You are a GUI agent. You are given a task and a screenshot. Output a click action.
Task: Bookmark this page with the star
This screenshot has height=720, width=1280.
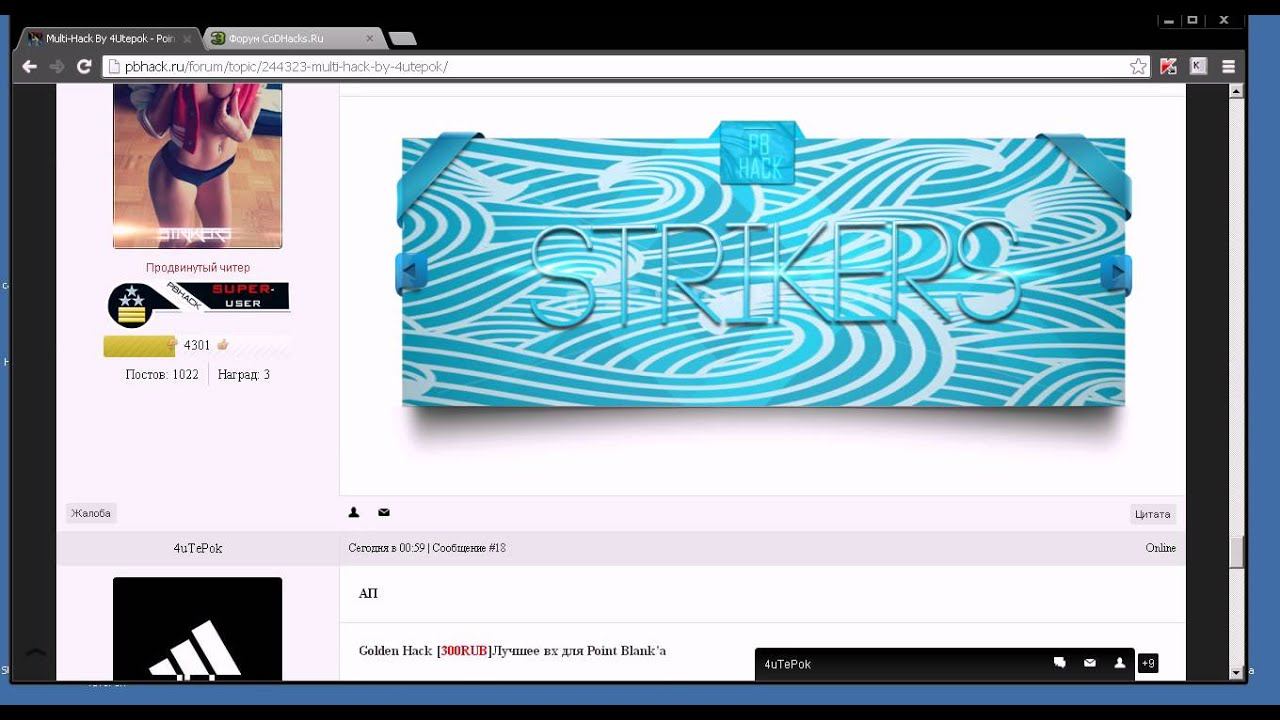pos(1138,67)
